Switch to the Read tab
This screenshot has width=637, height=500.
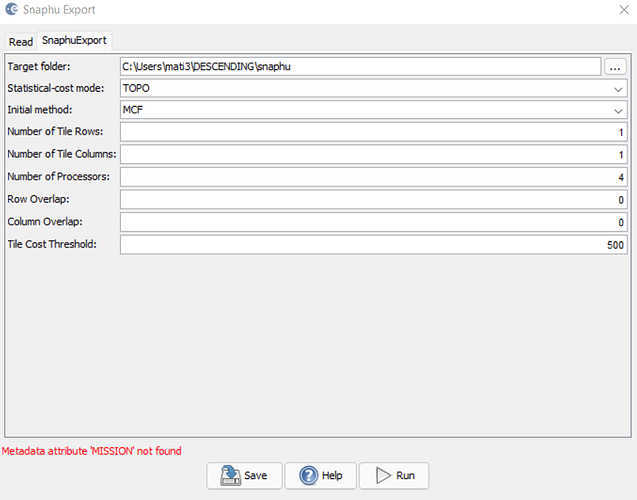(21, 42)
